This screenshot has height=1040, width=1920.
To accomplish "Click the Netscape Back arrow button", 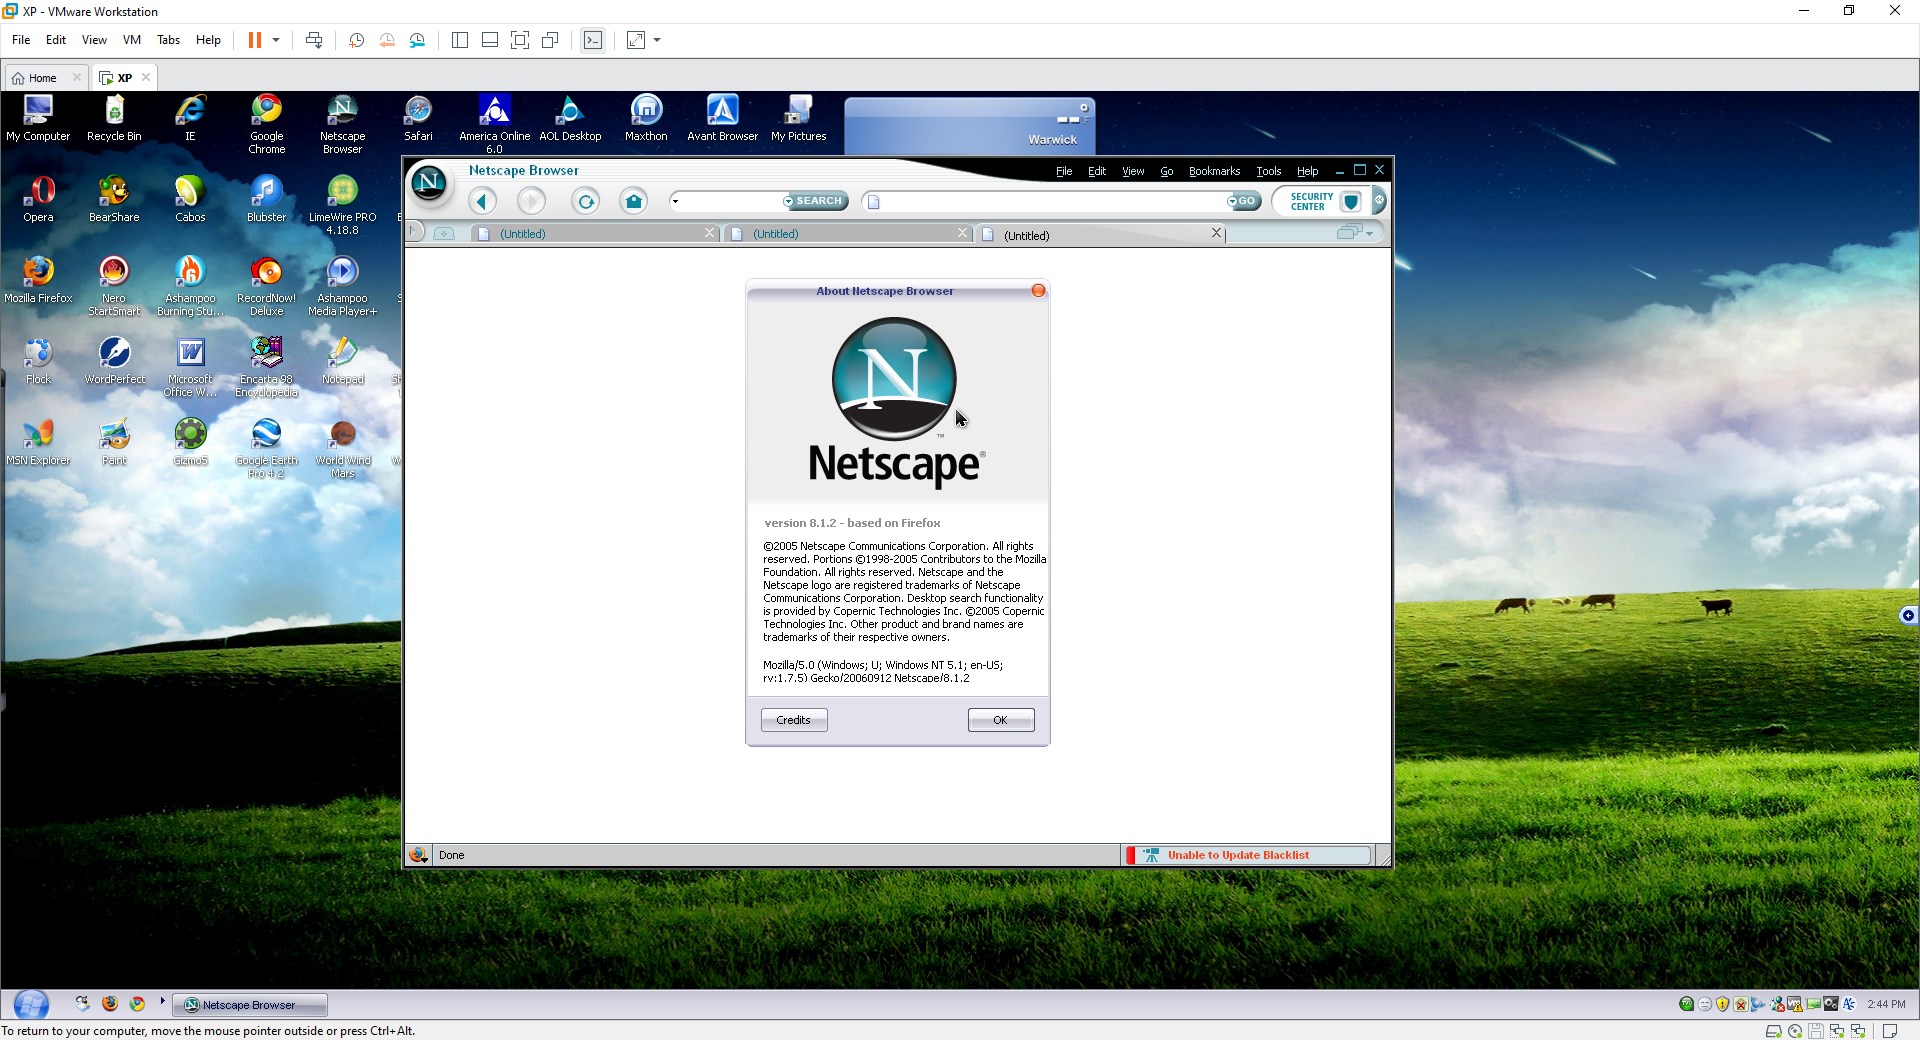I will click(483, 202).
